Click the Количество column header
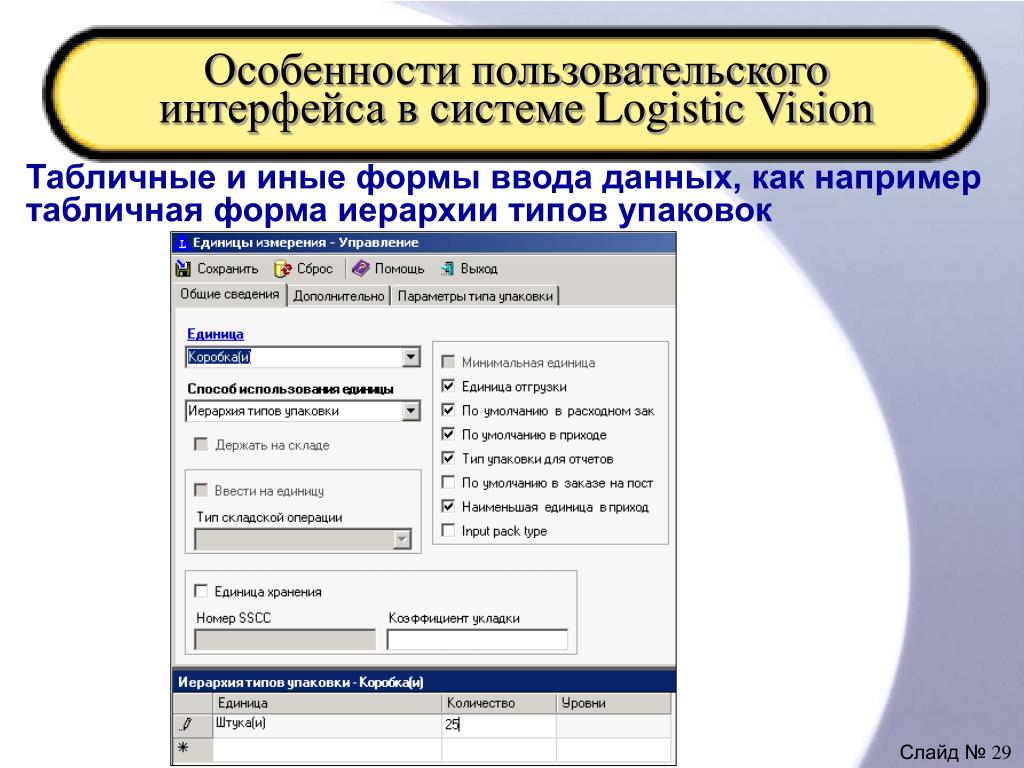 pos(499,703)
